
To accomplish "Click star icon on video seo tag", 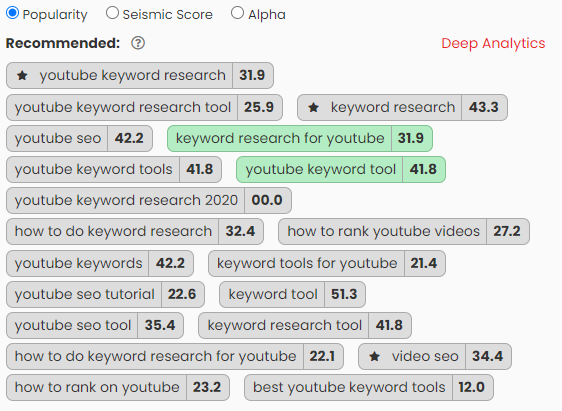I will point(375,357).
